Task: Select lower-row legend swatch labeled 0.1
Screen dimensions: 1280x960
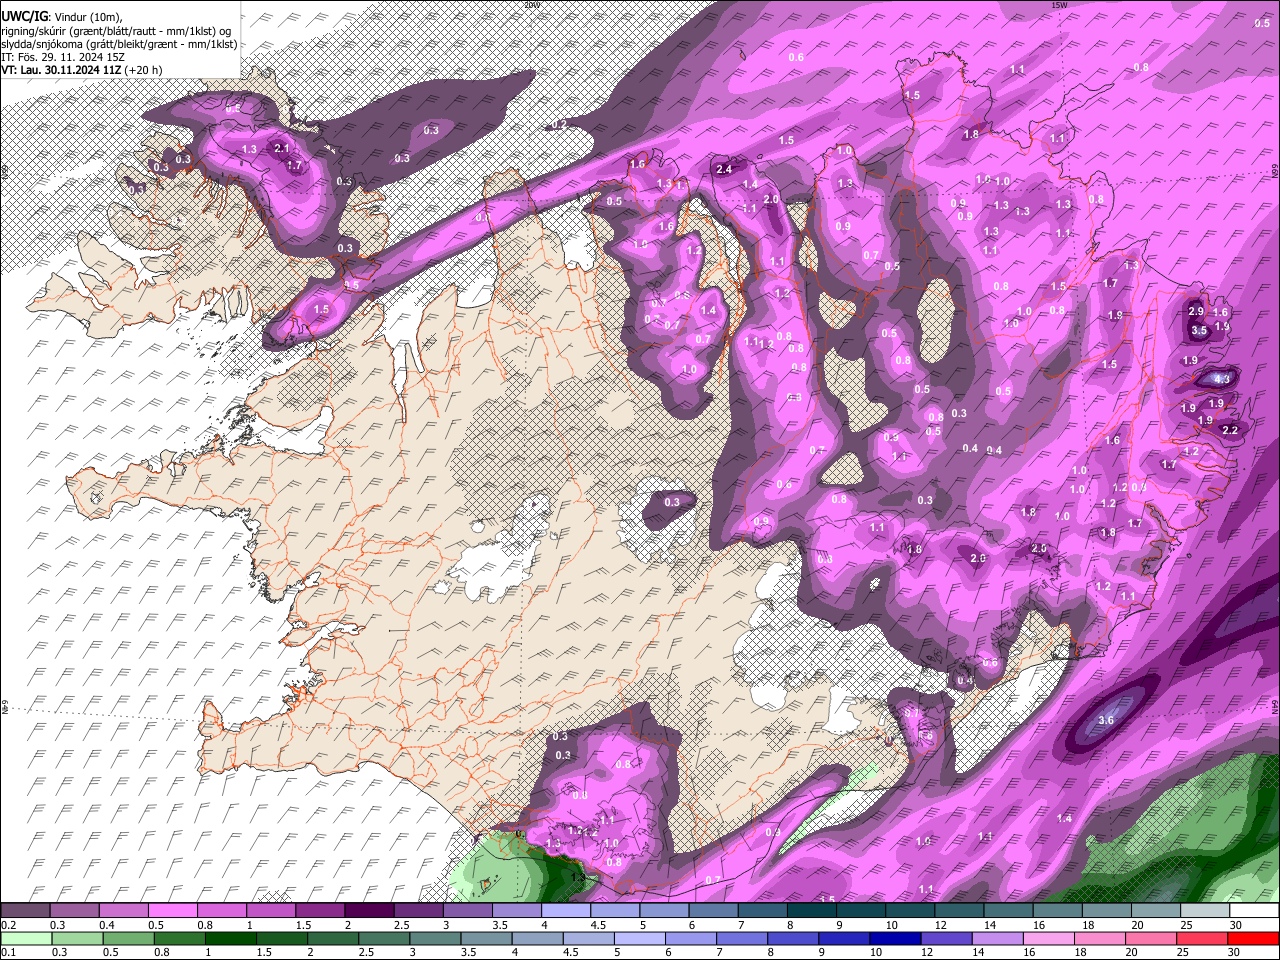Action: pyautogui.click(x=26, y=938)
